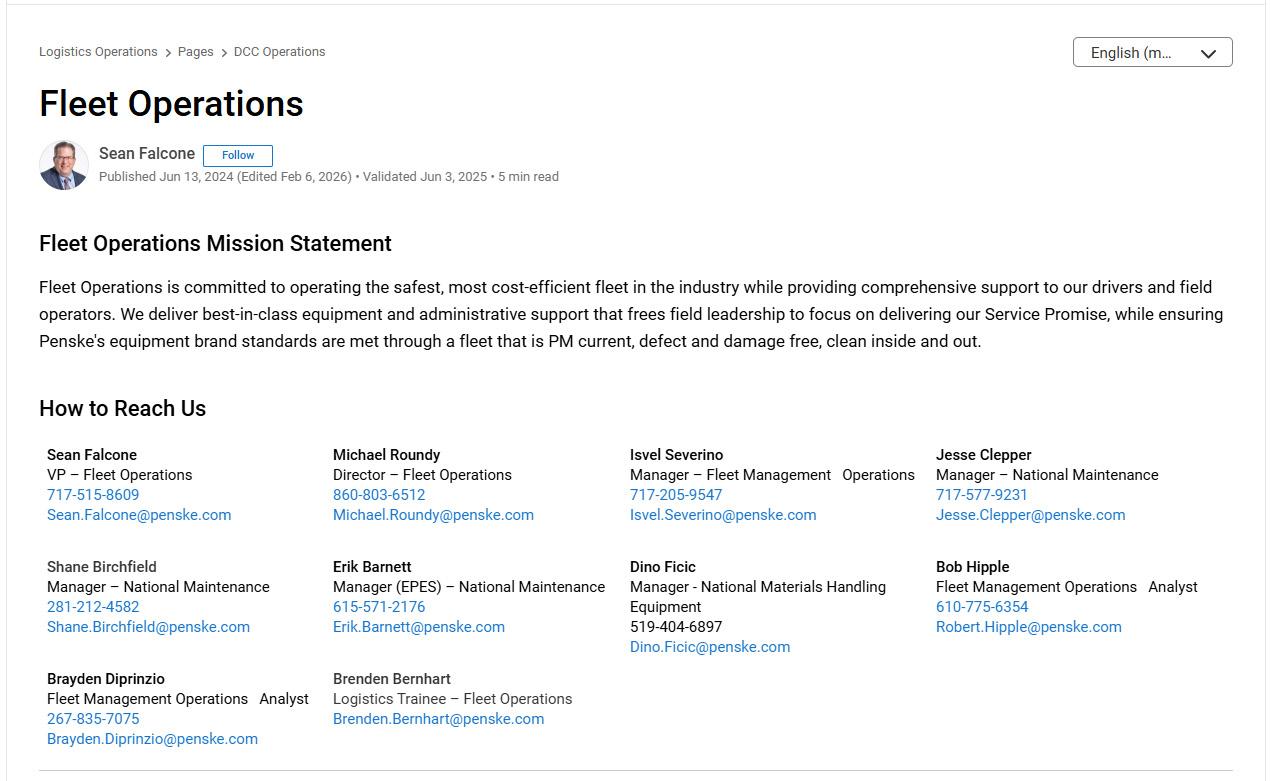Open the Pages breadcrumb link

195,52
